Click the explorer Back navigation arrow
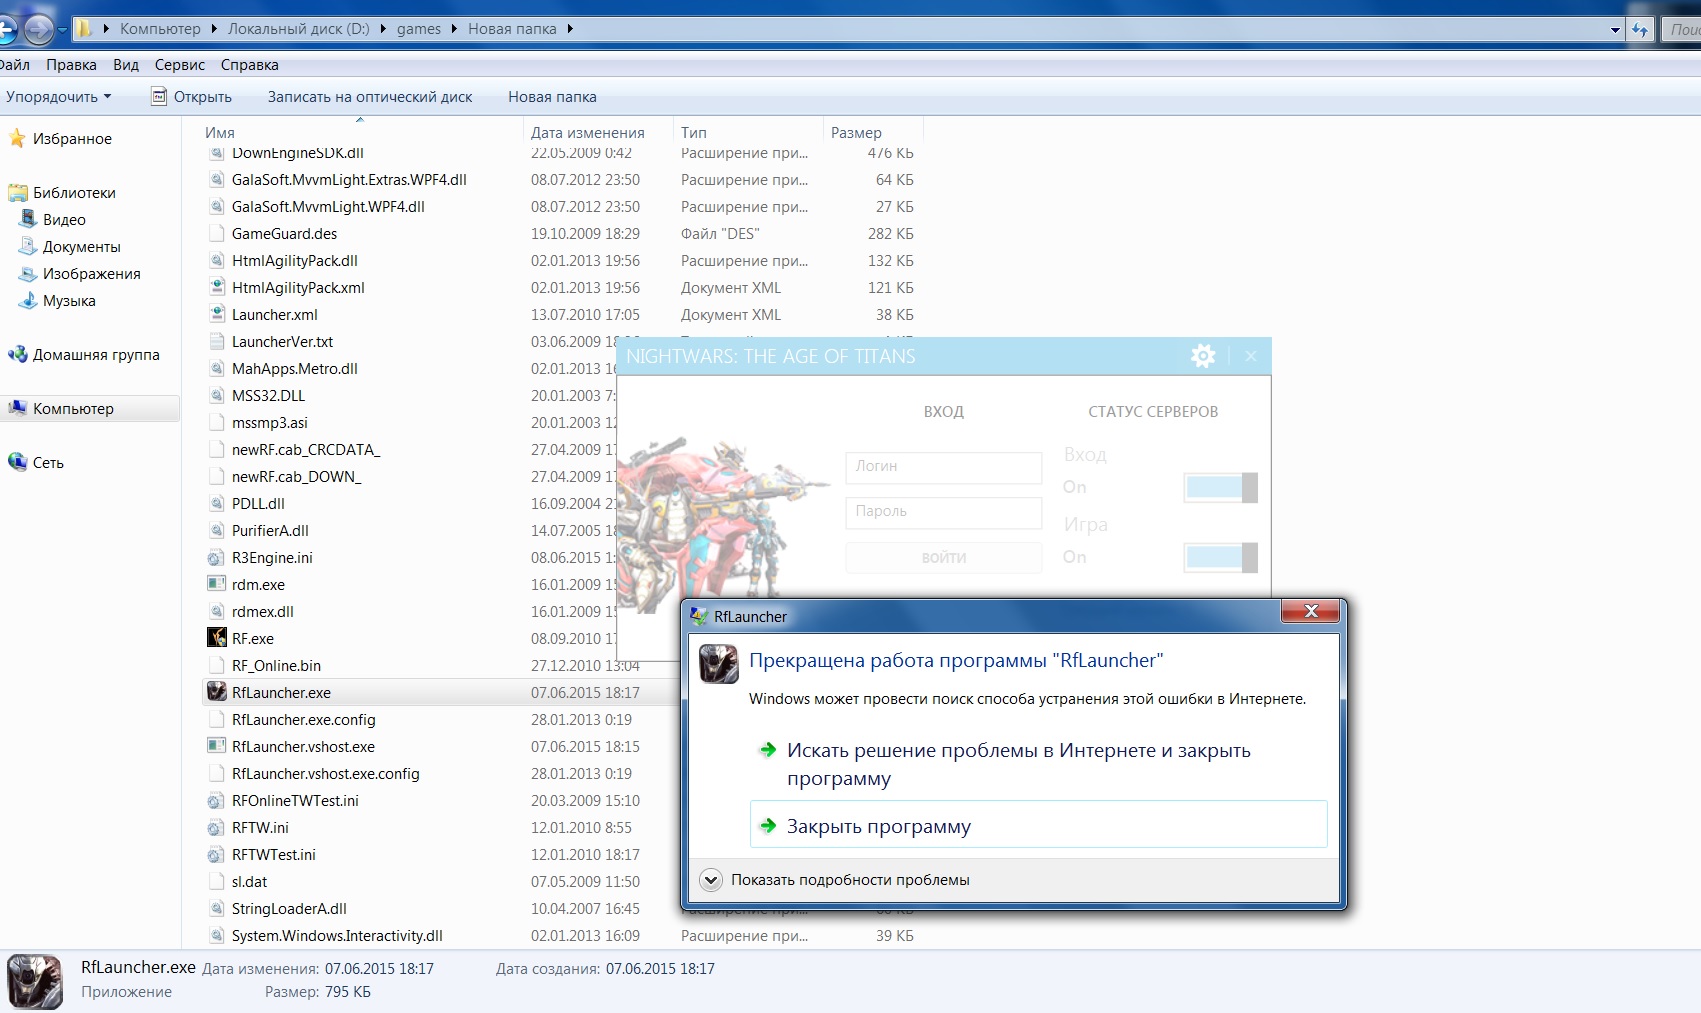Image resolution: width=1701 pixels, height=1013 pixels. pos(5,30)
